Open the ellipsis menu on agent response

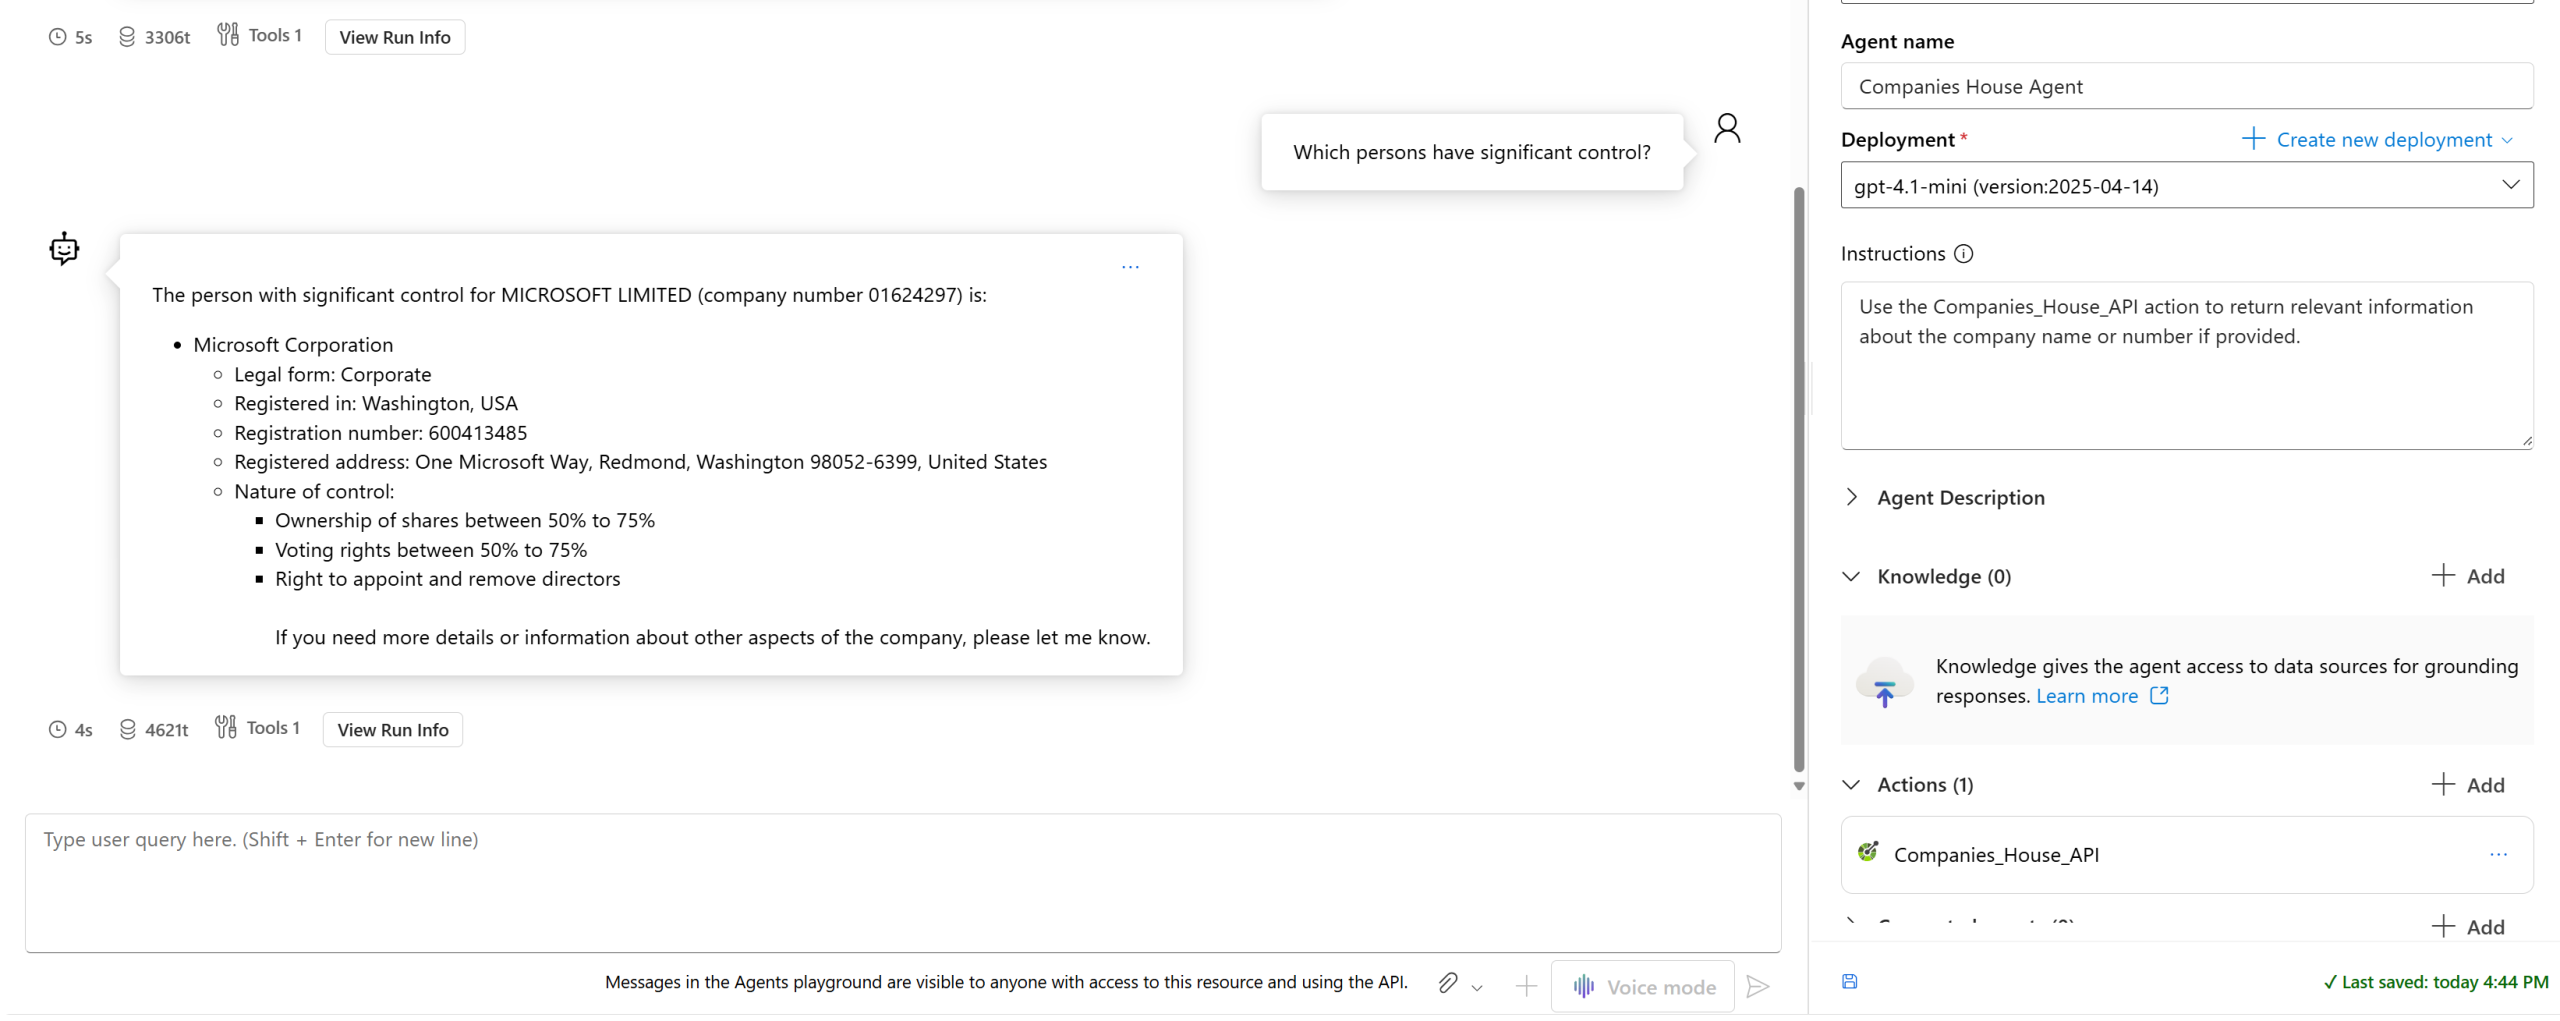[1130, 267]
